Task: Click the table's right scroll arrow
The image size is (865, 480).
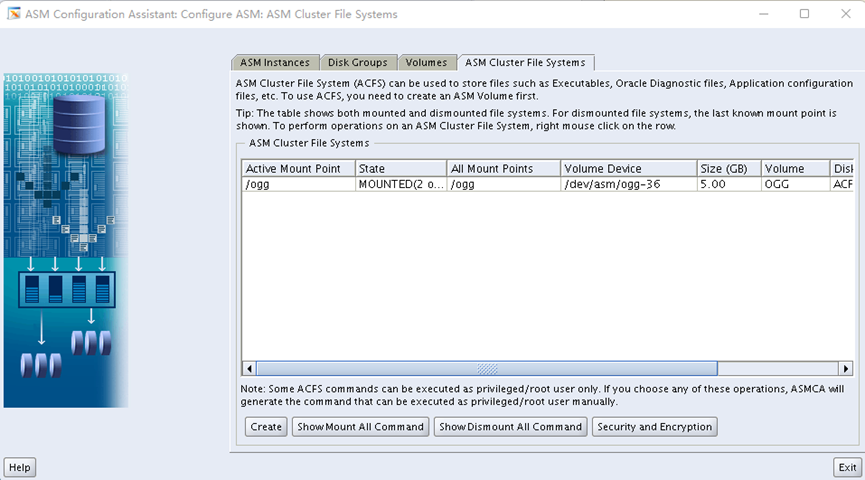Action: pyautogui.click(x=845, y=368)
